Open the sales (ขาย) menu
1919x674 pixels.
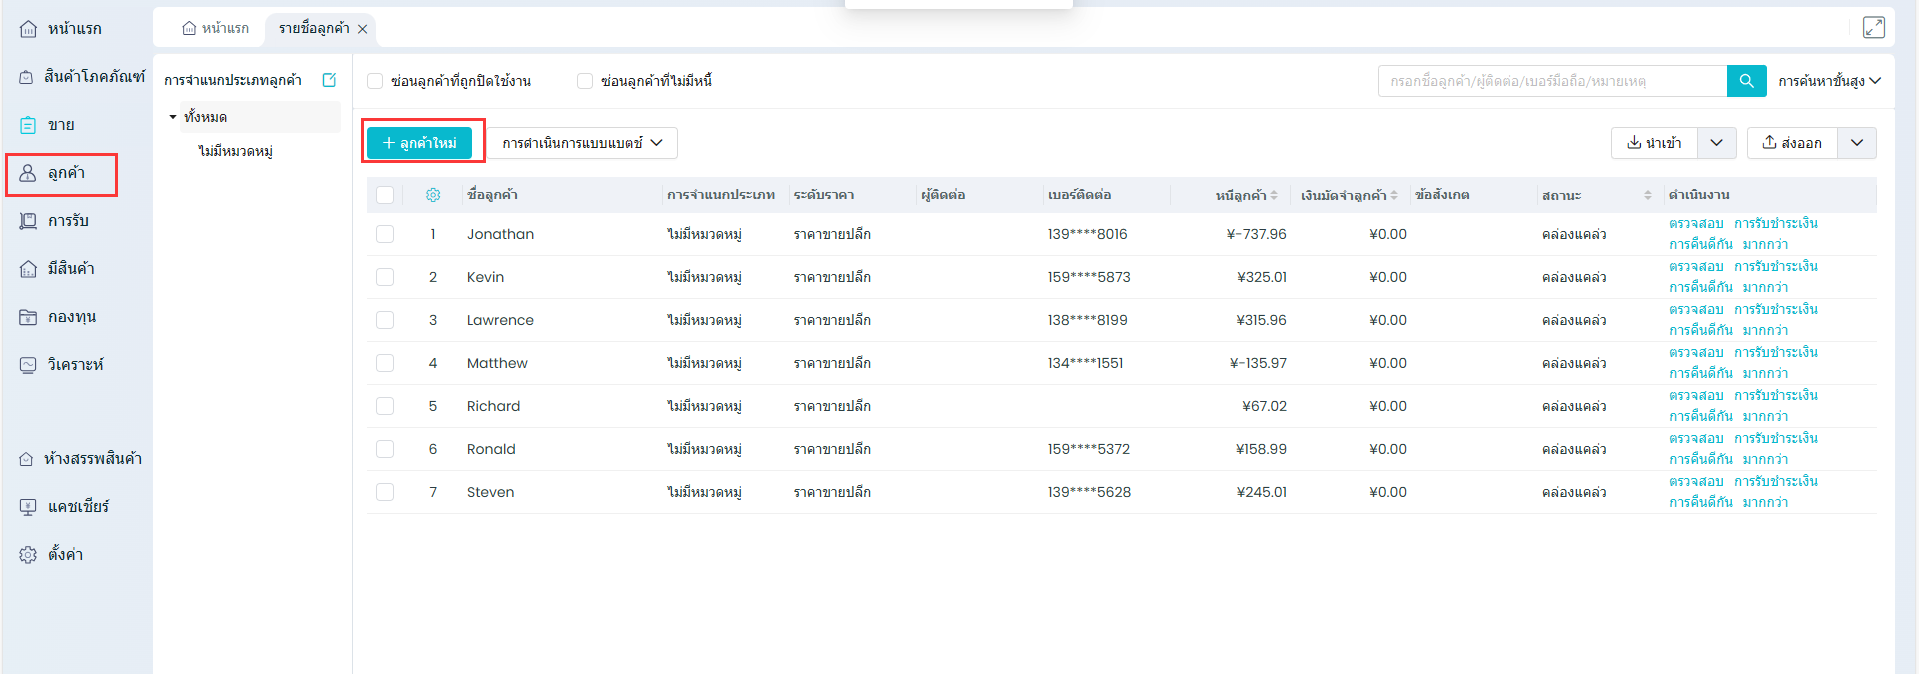tap(60, 125)
